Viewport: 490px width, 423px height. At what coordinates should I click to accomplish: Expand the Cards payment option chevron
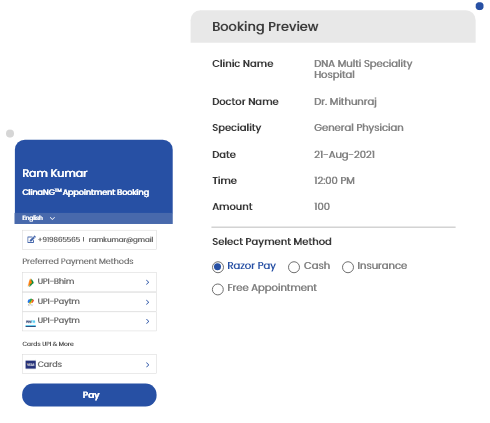pyautogui.click(x=147, y=365)
